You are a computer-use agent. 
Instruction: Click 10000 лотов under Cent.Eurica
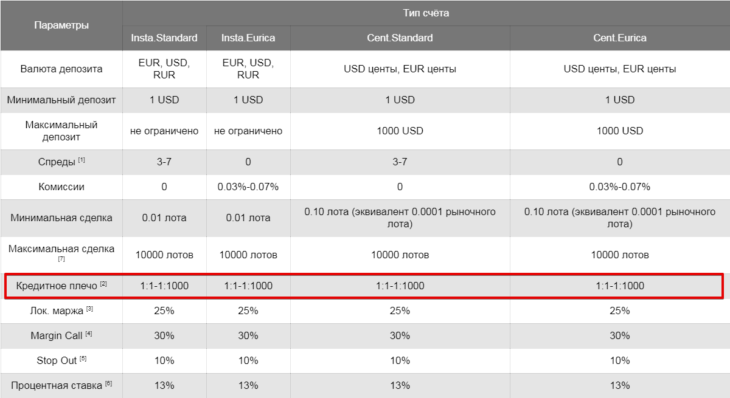click(x=620, y=255)
